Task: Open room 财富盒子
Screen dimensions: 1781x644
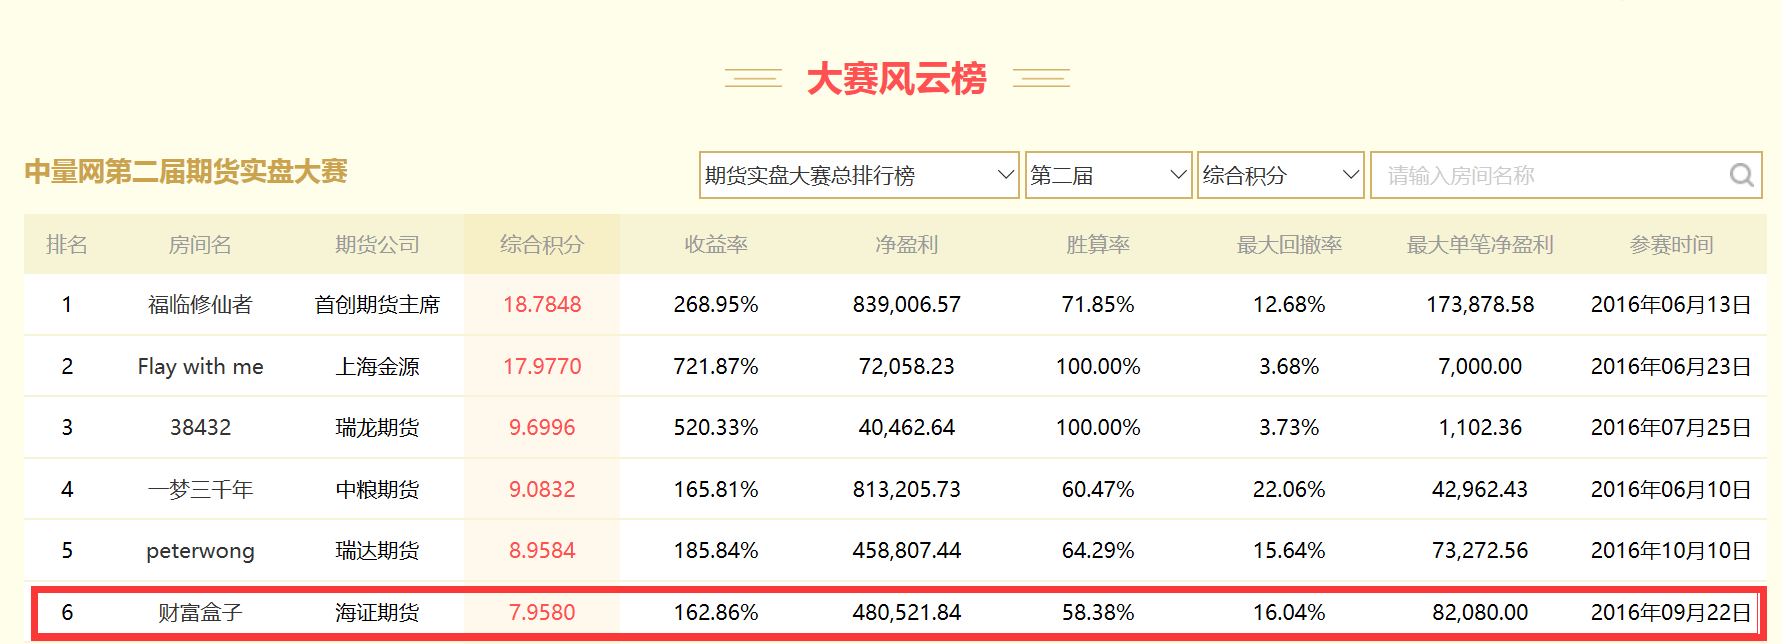Action: point(200,613)
